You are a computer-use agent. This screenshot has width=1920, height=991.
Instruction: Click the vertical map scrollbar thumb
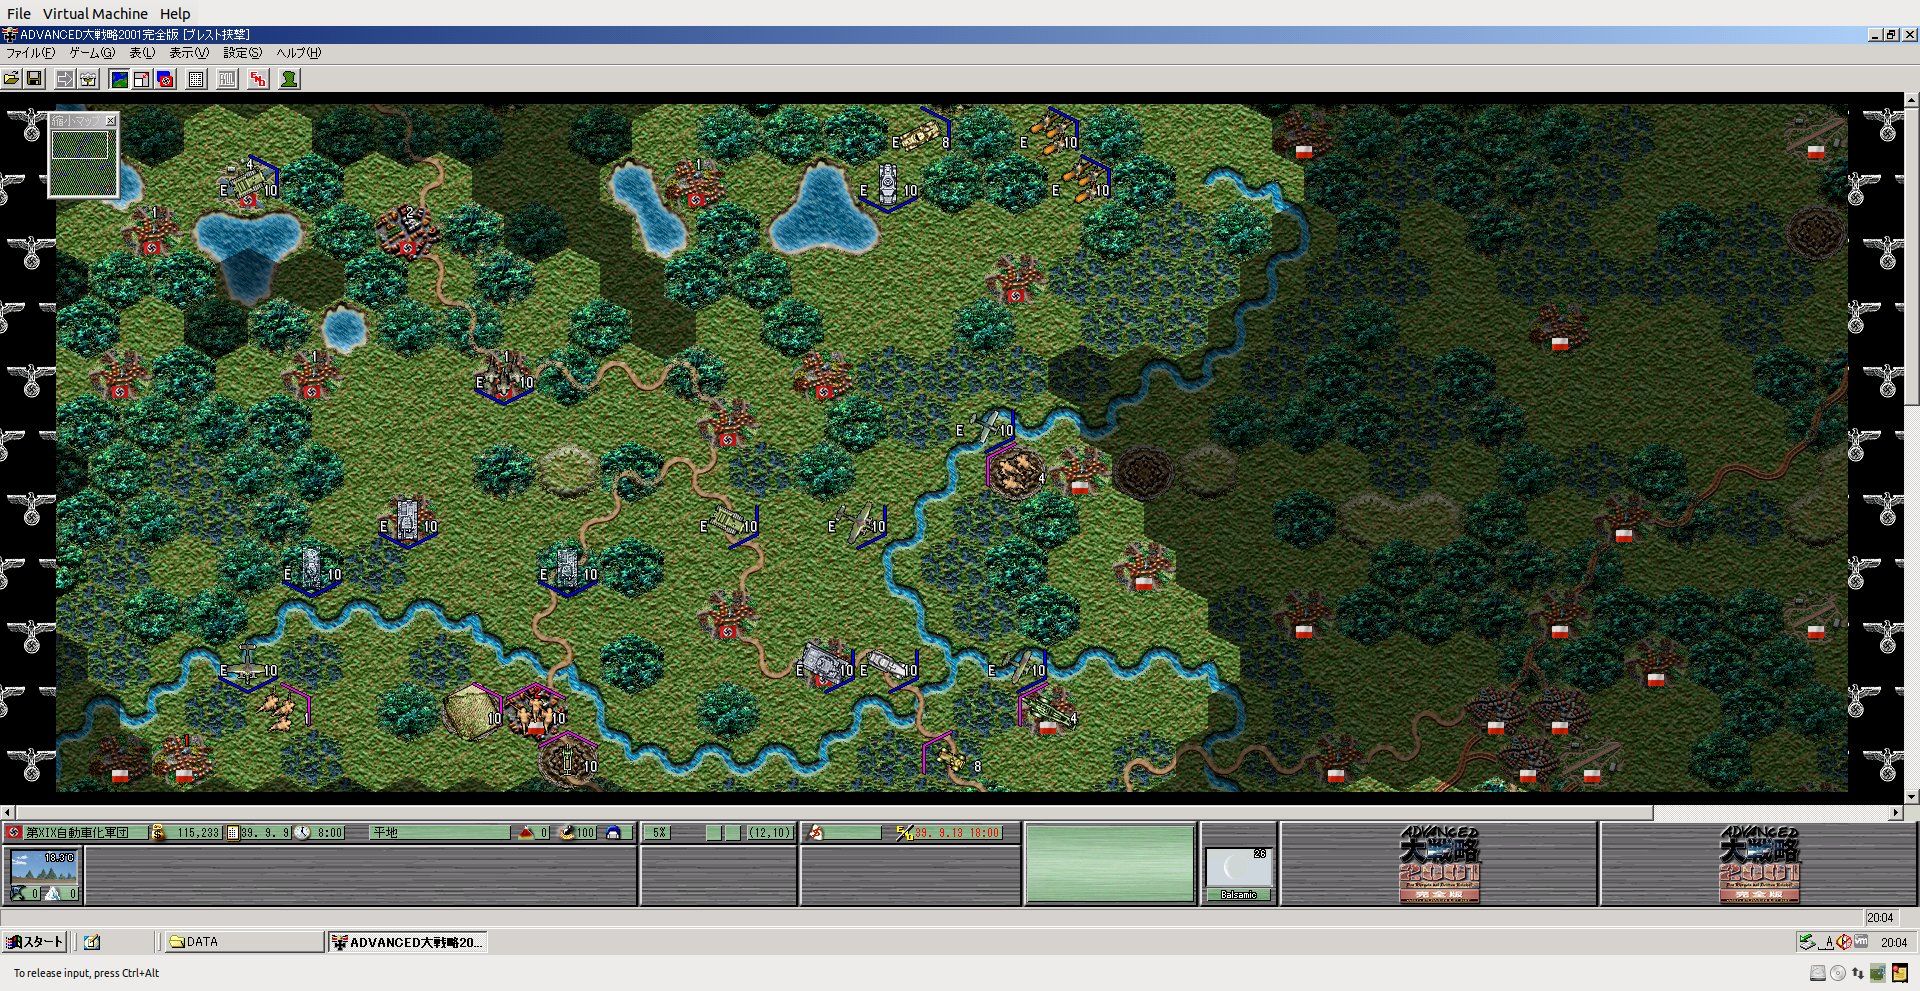tap(1911, 256)
